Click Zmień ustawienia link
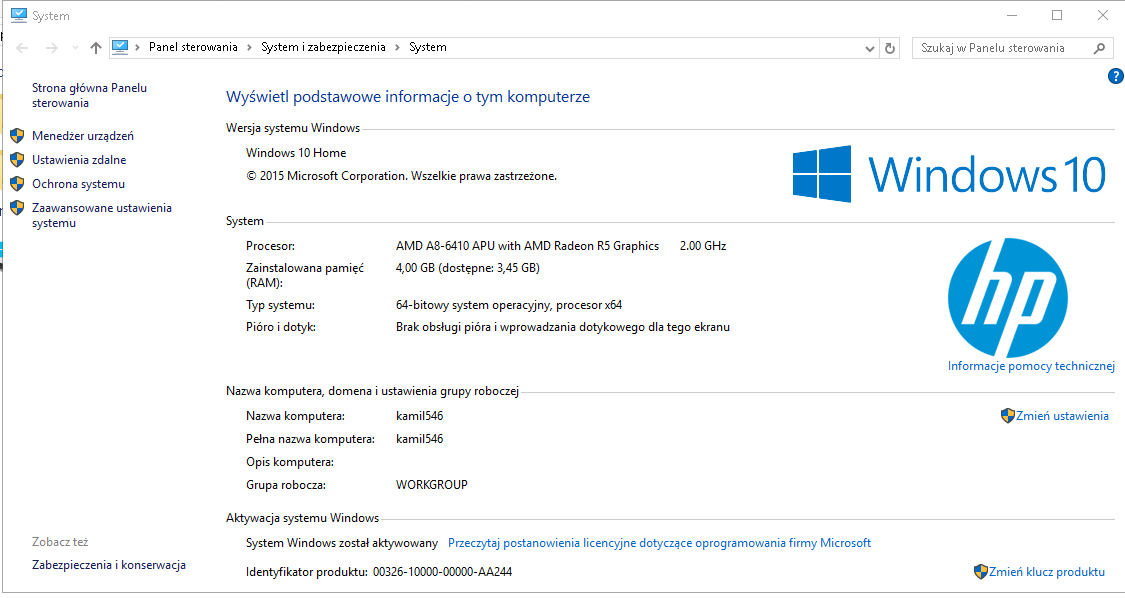1125x598 pixels. coord(1061,416)
